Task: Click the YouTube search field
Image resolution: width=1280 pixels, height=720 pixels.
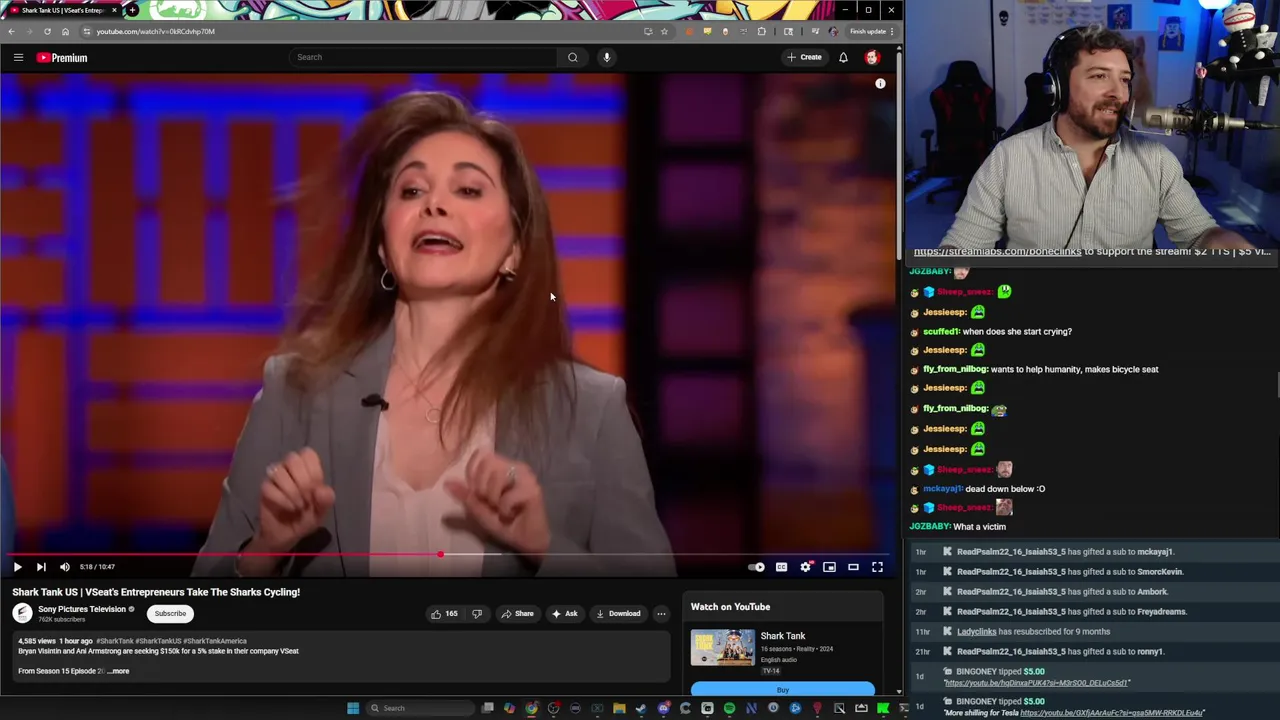Action: coord(423,57)
